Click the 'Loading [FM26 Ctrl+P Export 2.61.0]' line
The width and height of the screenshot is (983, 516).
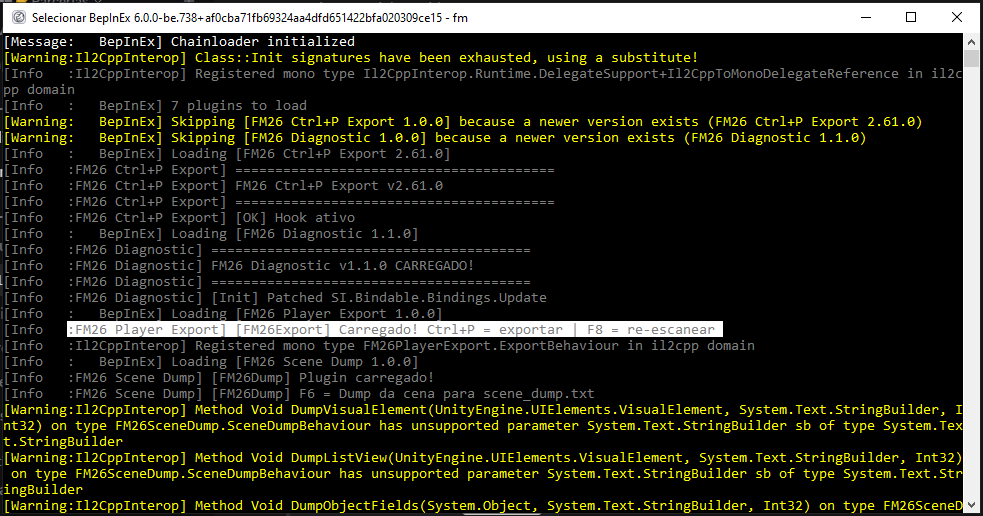pos(228,154)
